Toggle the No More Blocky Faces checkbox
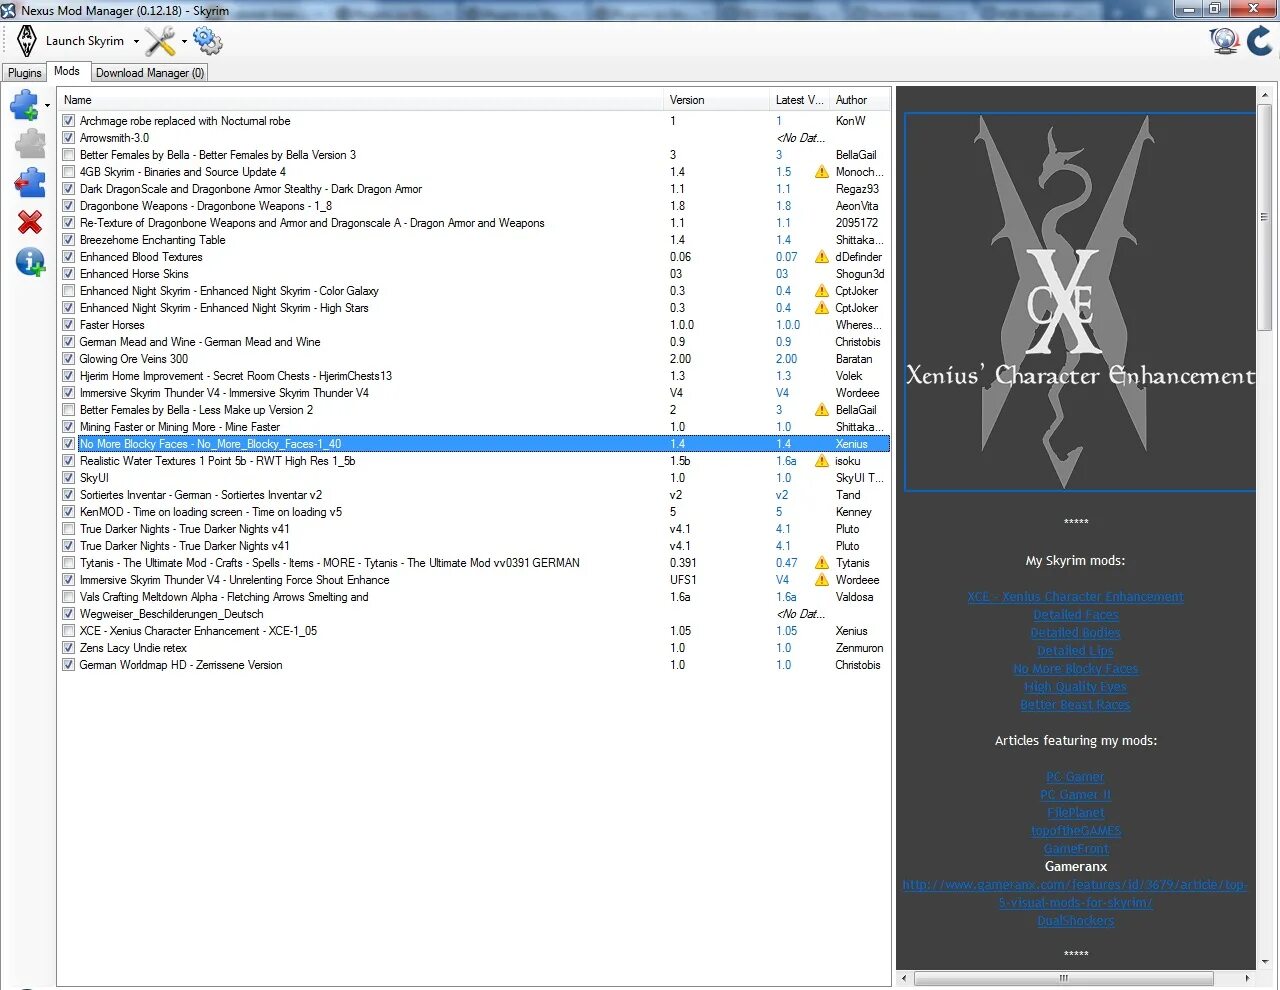Viewport: 1280px width, 990px height. point(68,444)
